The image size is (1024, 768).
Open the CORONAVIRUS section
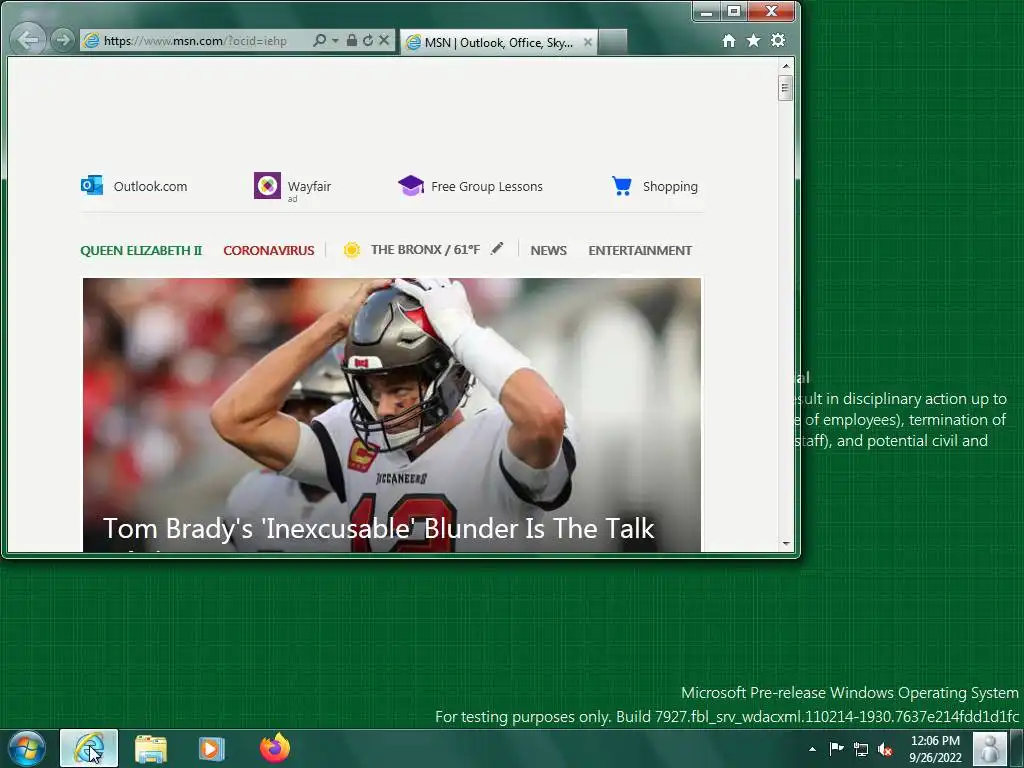click(268, 251)
